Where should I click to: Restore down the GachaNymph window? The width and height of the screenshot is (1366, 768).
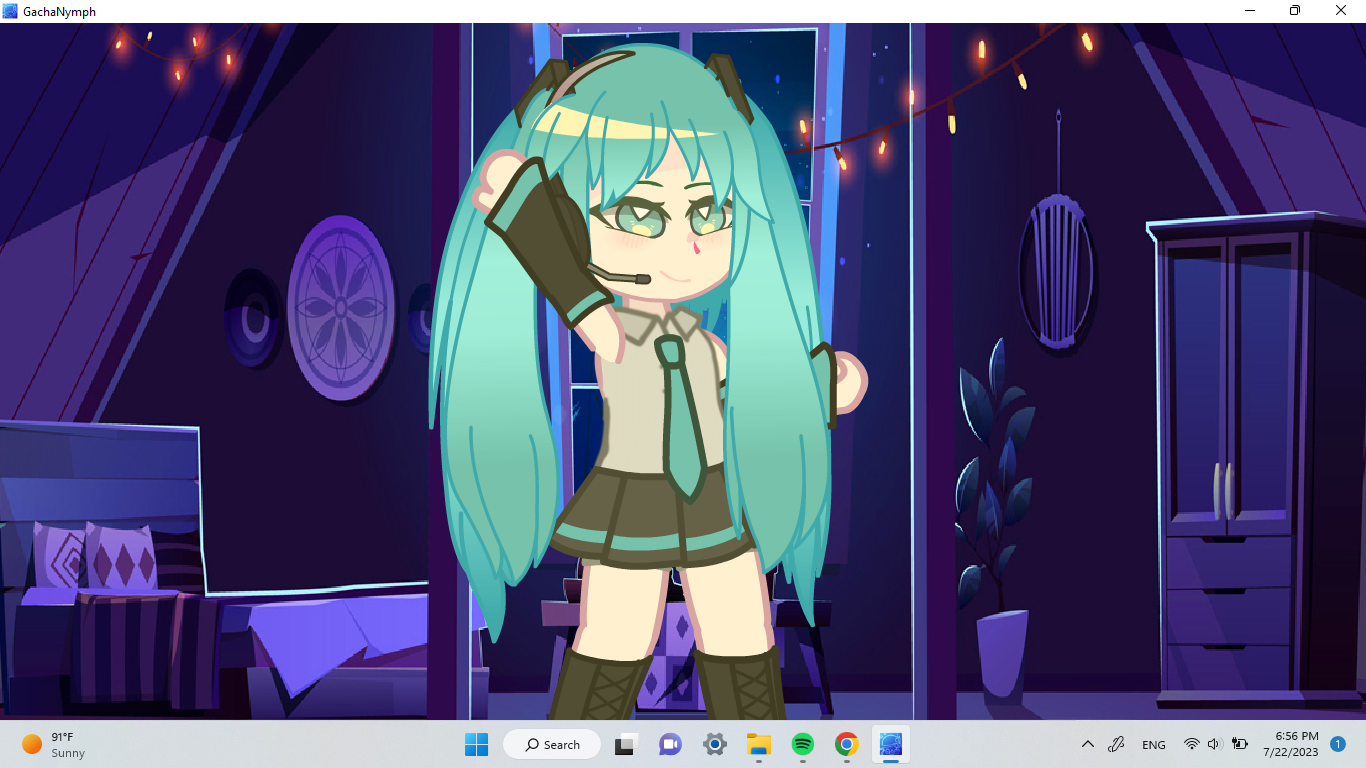[x=1295, y=11]
